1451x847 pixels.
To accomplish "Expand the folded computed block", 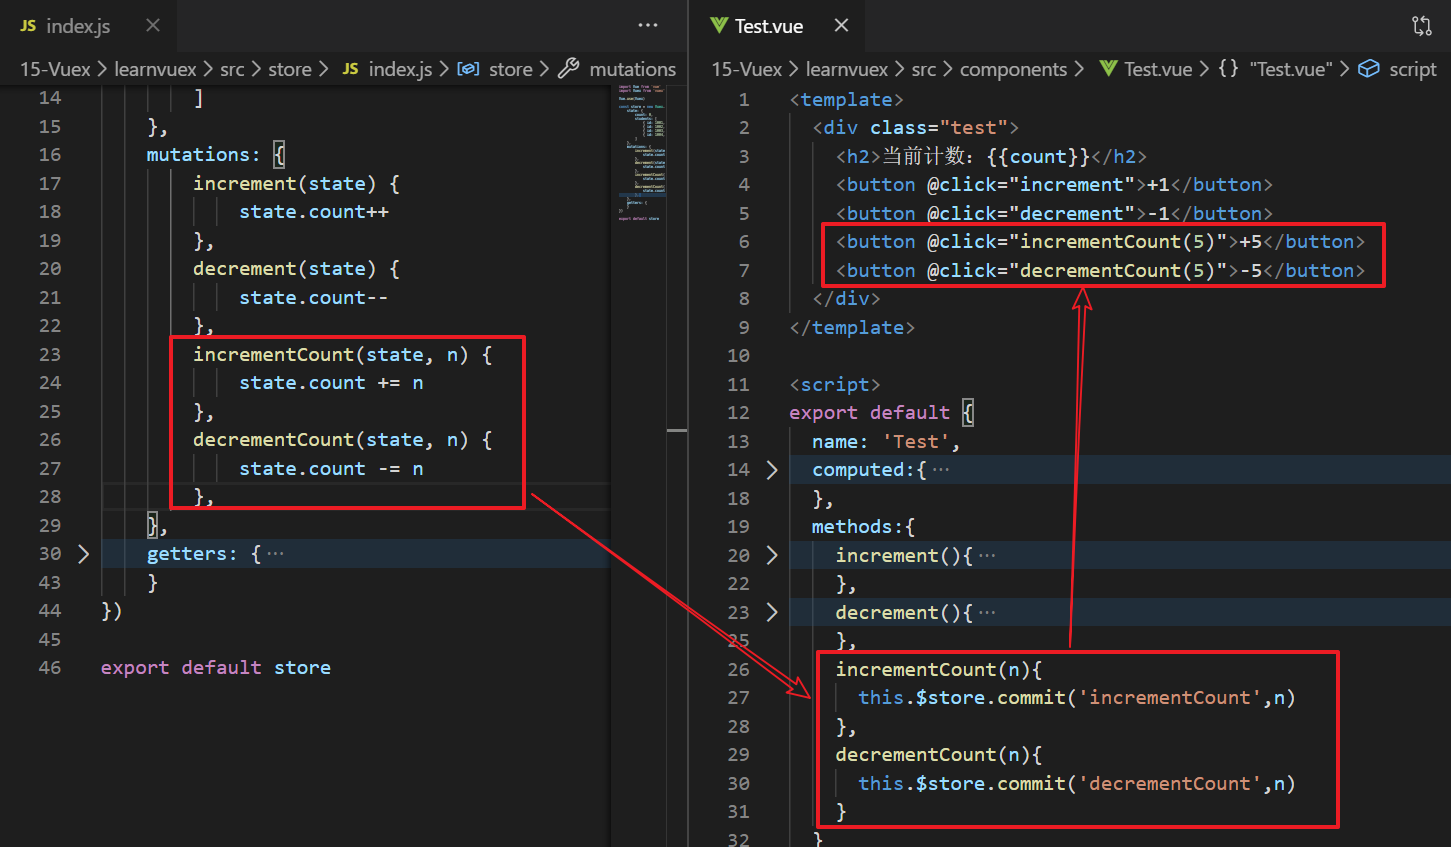I will [x=772, y=470].
